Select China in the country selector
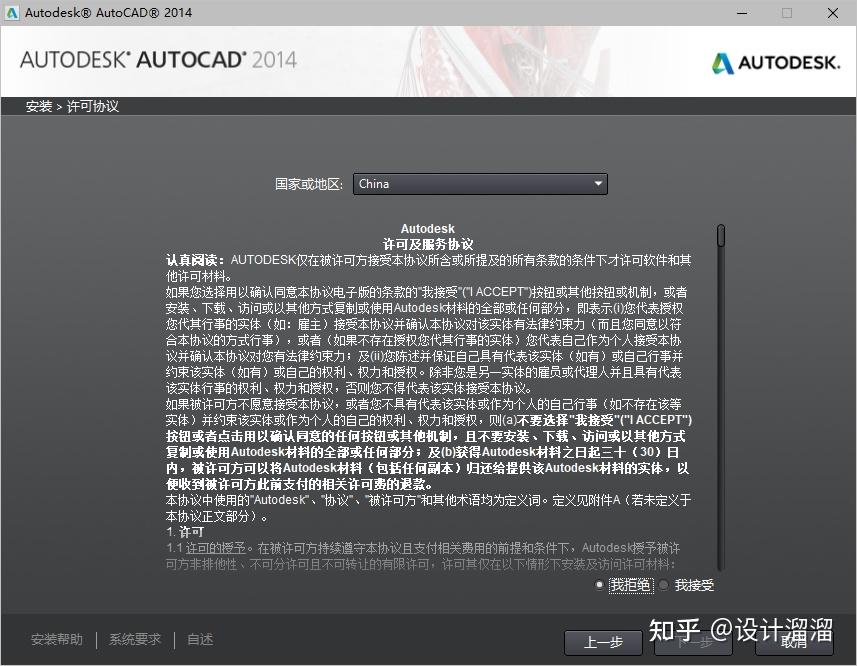Viewport: 857px width, 666px height. [x=480, y=183]
